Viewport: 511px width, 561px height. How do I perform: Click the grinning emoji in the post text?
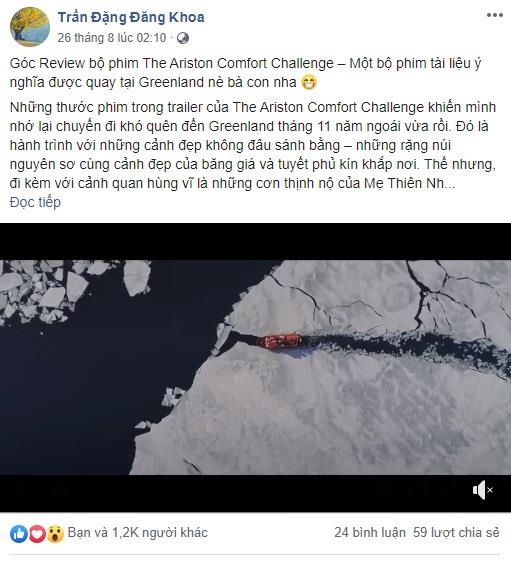(x=308, y=83)
